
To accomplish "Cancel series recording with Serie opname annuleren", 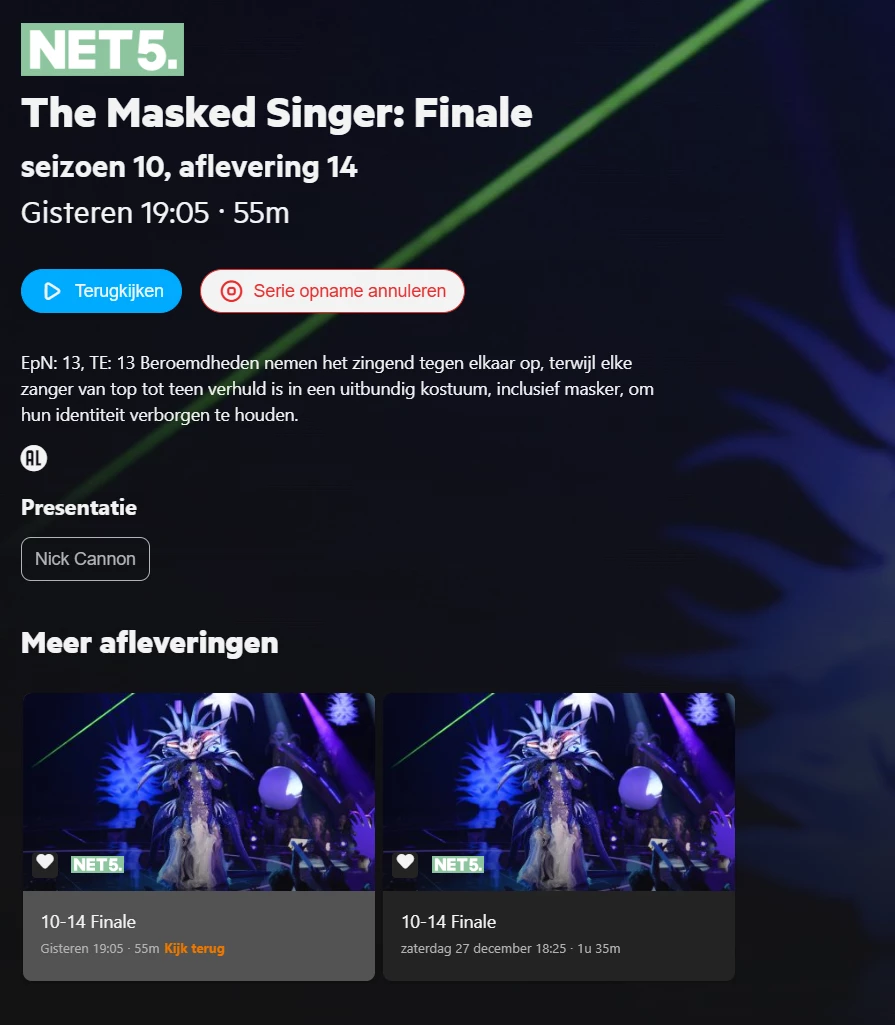I will (332, 291).
